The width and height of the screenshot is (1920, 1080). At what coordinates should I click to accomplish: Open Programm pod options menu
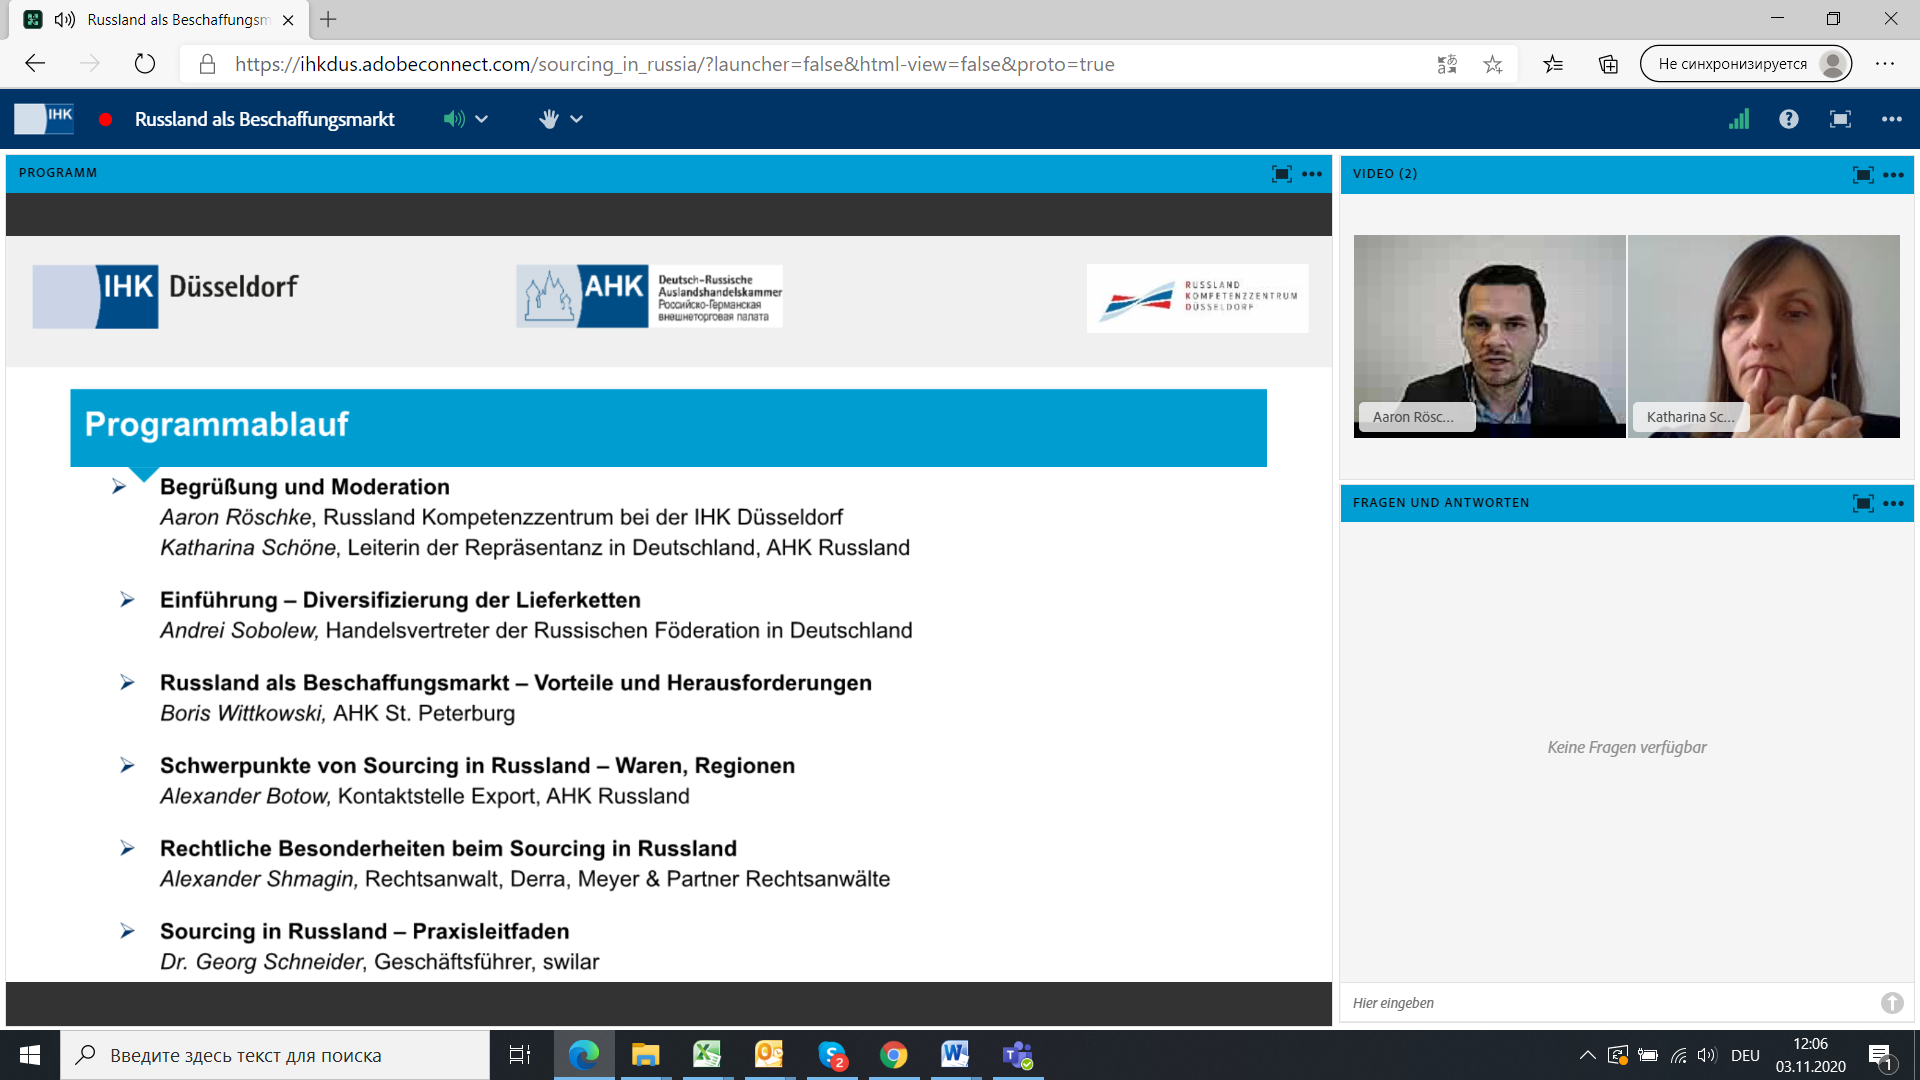[x=1312, y=174]
